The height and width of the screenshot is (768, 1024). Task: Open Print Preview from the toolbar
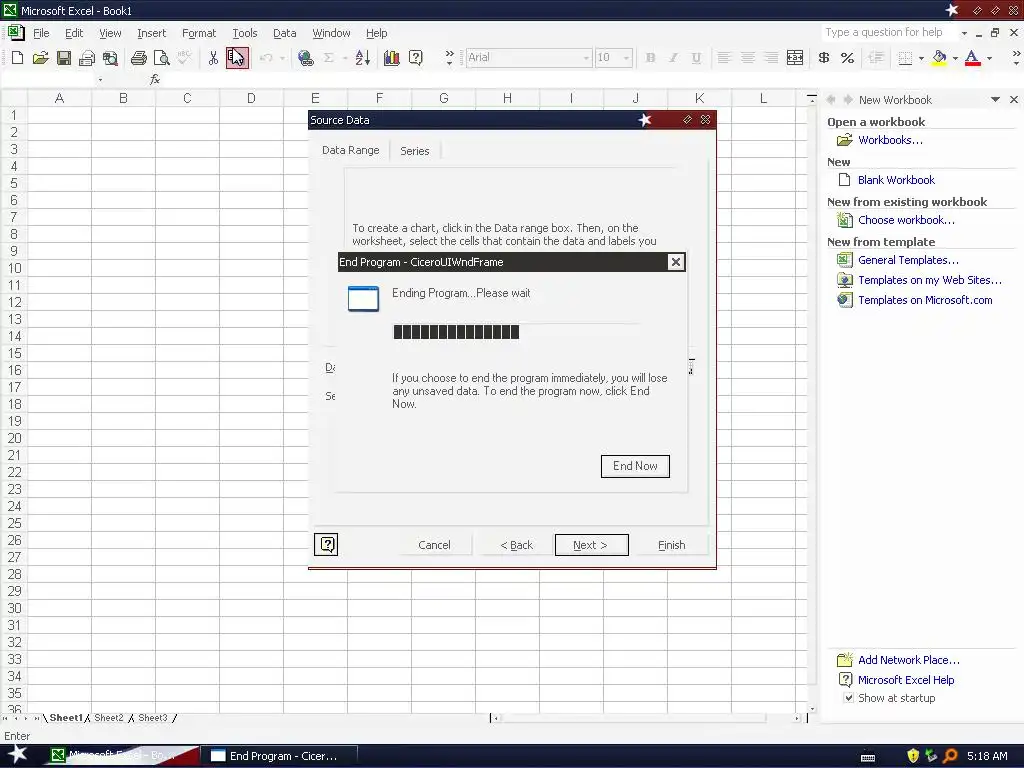click(x=161, y=57)
